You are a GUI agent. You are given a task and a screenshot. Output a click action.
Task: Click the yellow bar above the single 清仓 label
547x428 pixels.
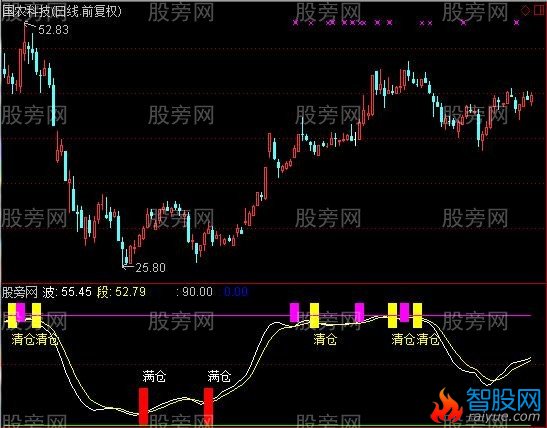[x=314, y=315]
